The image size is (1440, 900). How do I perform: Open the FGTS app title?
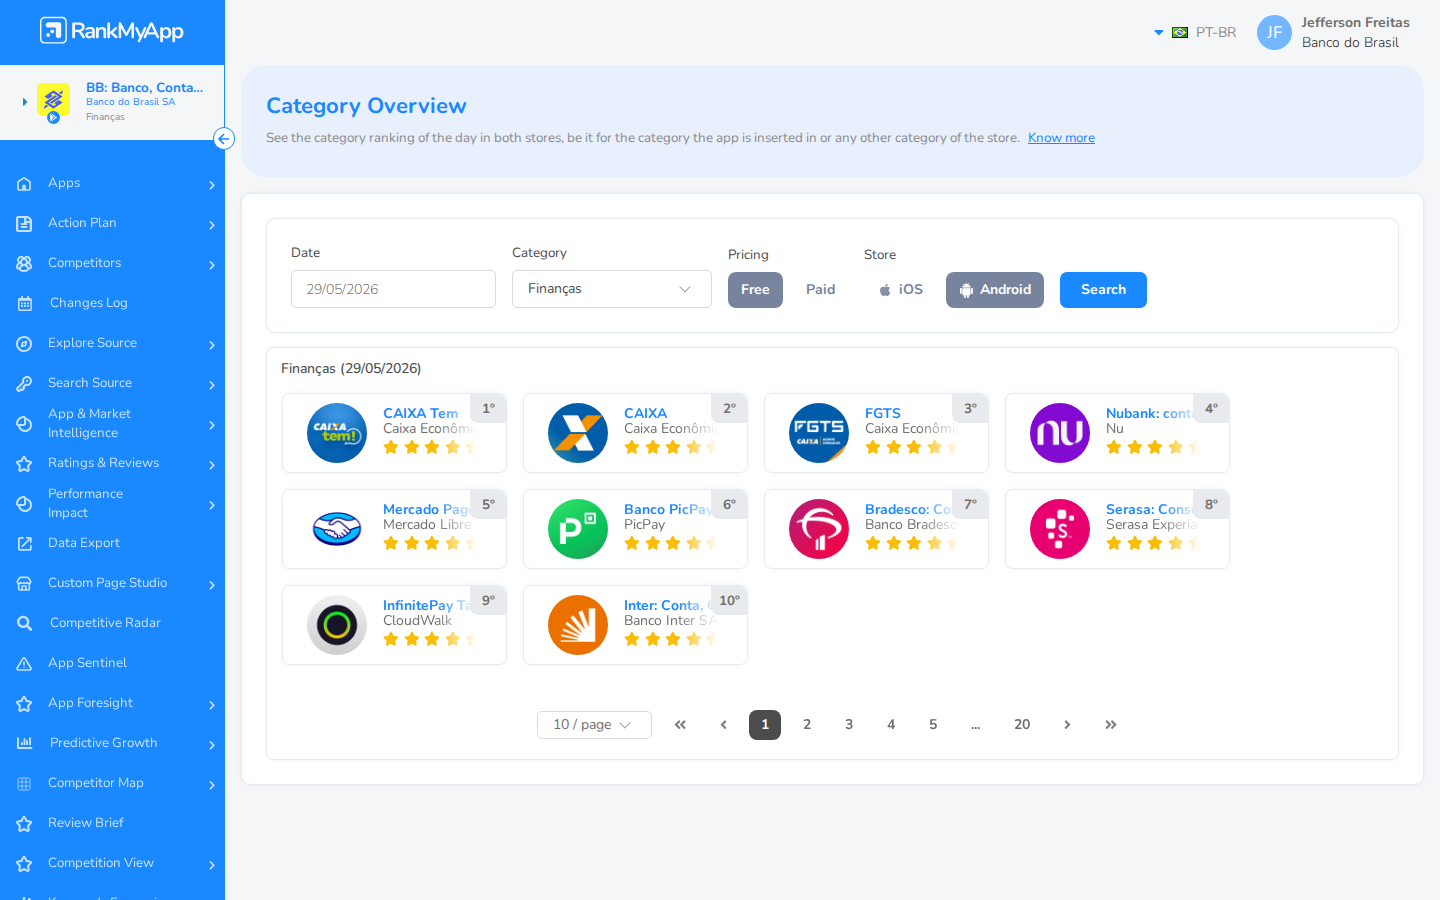(883, 413)
